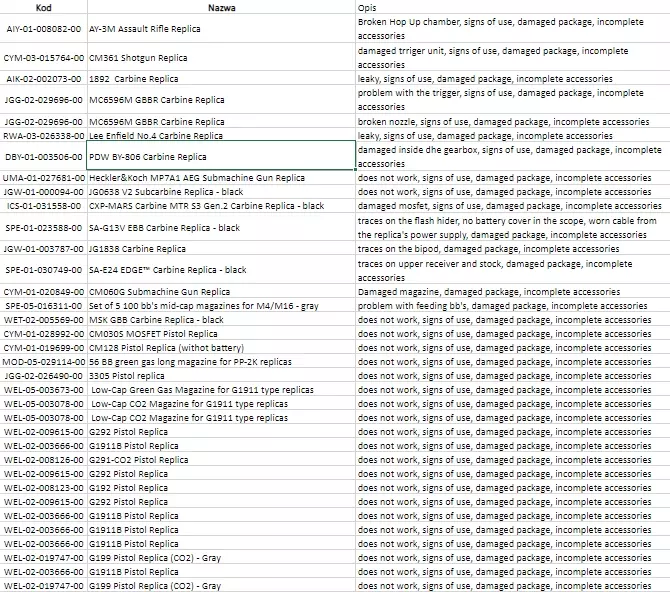670x592 pixels.
Task: Select code cell CYM-03-015764-00
Action: (43, 57)
